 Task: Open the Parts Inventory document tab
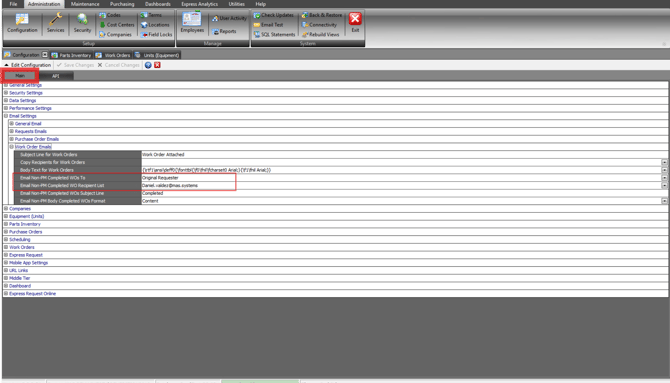pyautogui.click(x=71, y=55)
